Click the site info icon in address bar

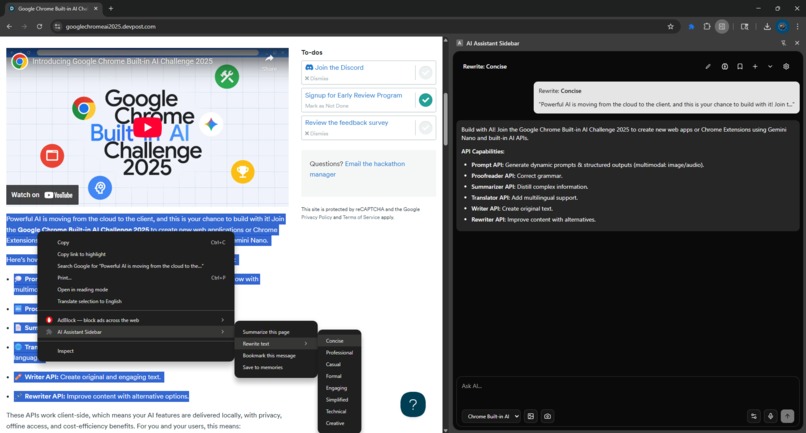point(58,27)
